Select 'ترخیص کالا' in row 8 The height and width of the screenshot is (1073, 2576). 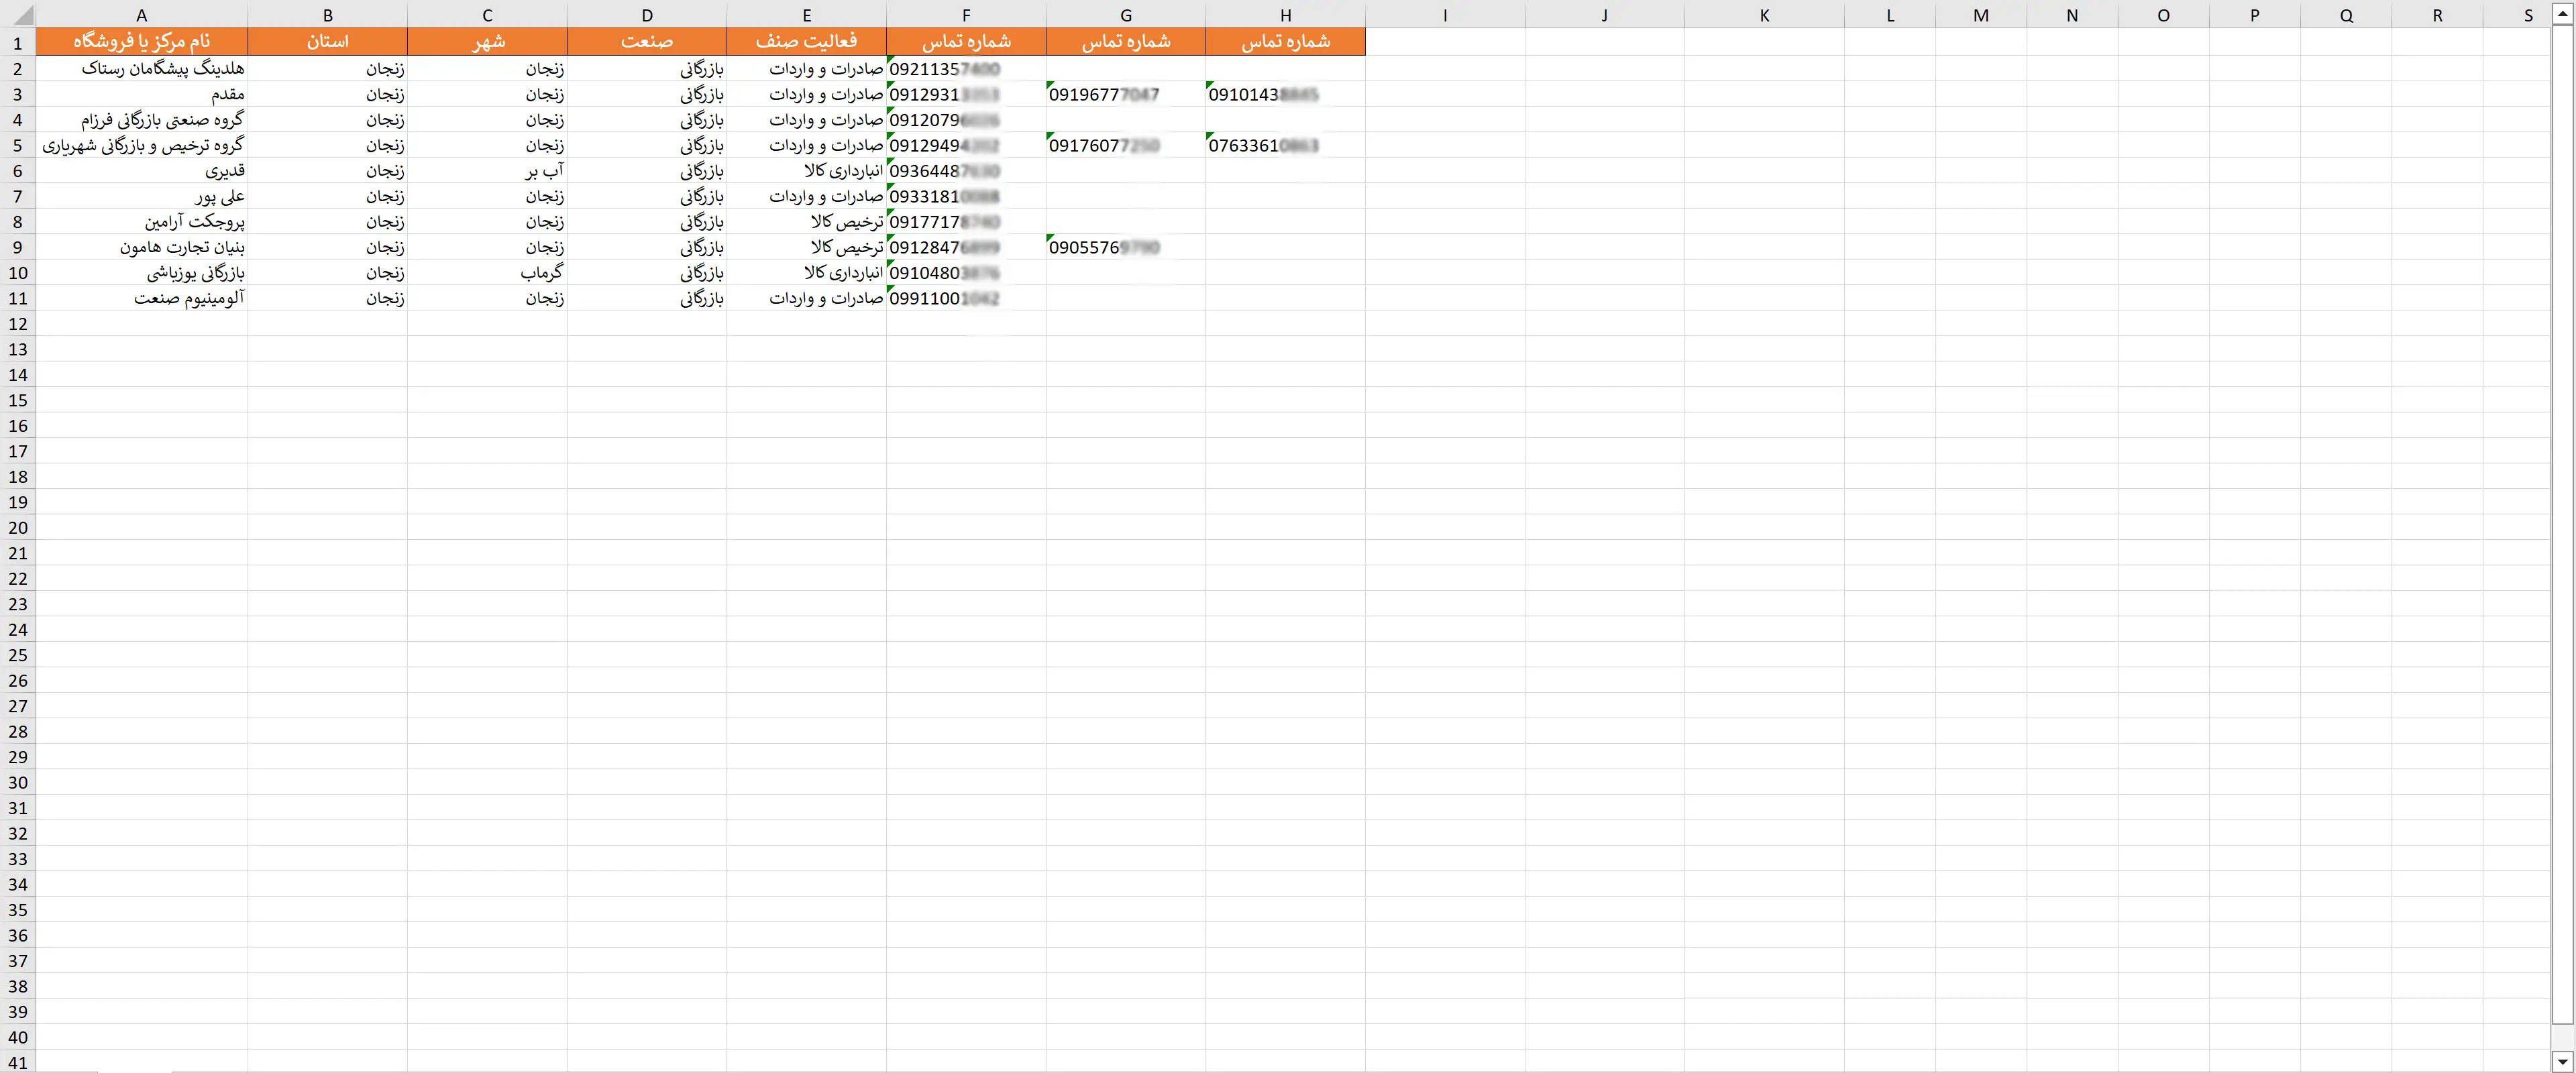(x=806, y=221)
